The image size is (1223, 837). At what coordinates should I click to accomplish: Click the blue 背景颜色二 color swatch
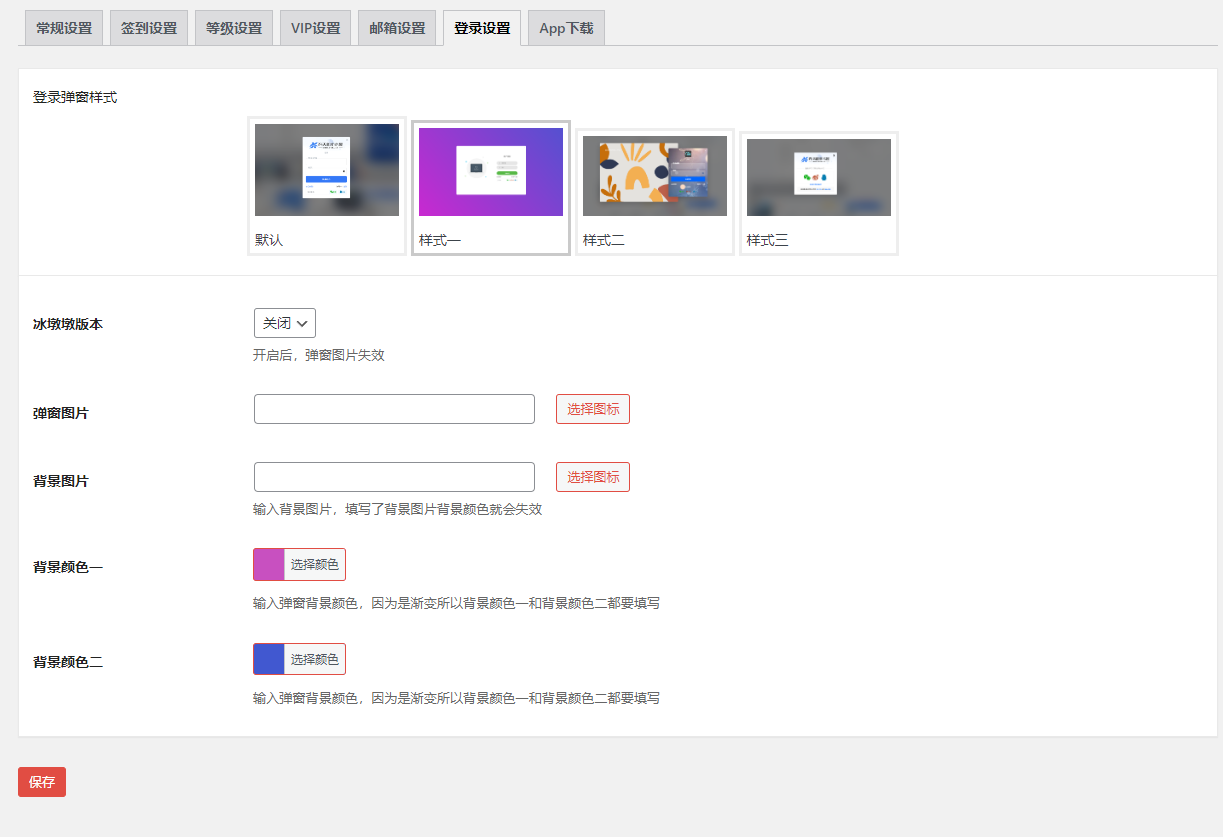tap(269, 659)
